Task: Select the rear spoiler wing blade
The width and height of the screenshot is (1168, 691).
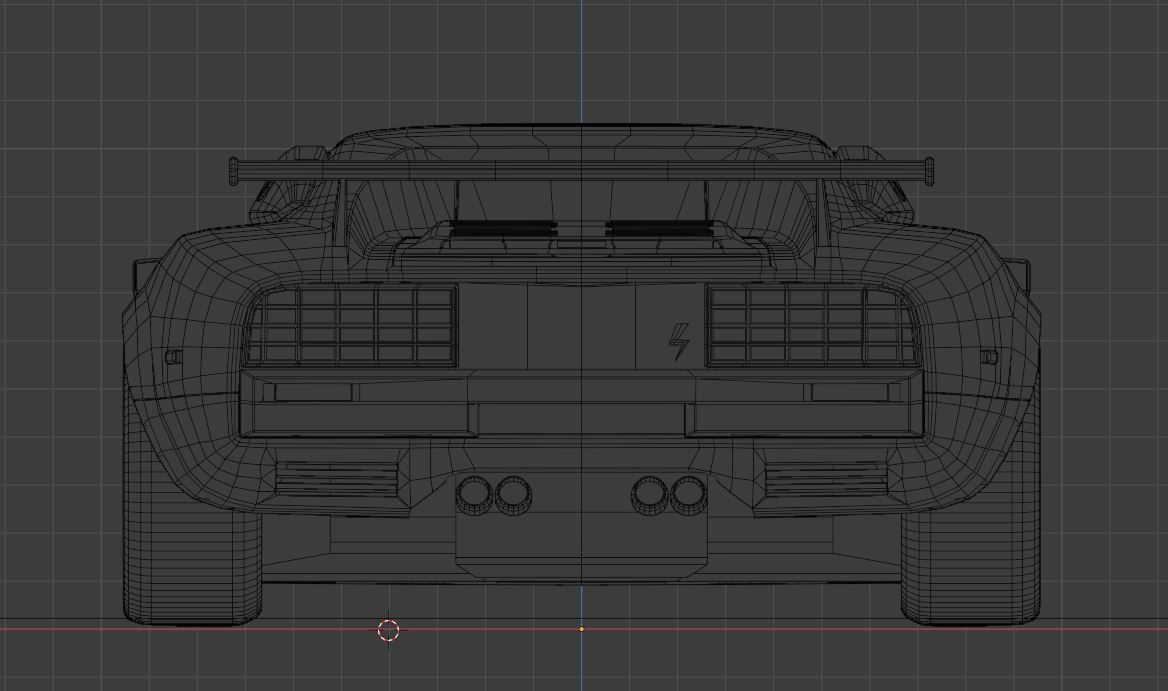Action: point(581,171)
